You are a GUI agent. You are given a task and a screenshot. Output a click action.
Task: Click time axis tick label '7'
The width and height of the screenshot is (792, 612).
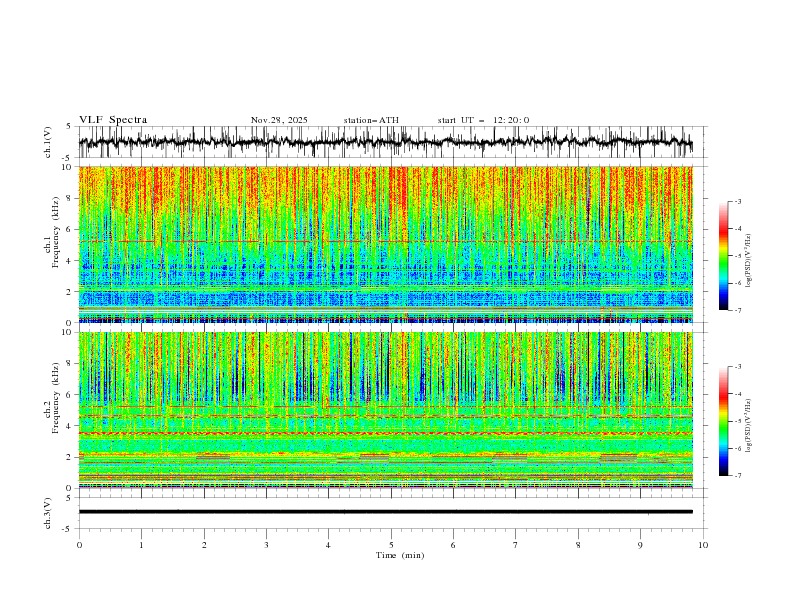click(516, 545)
